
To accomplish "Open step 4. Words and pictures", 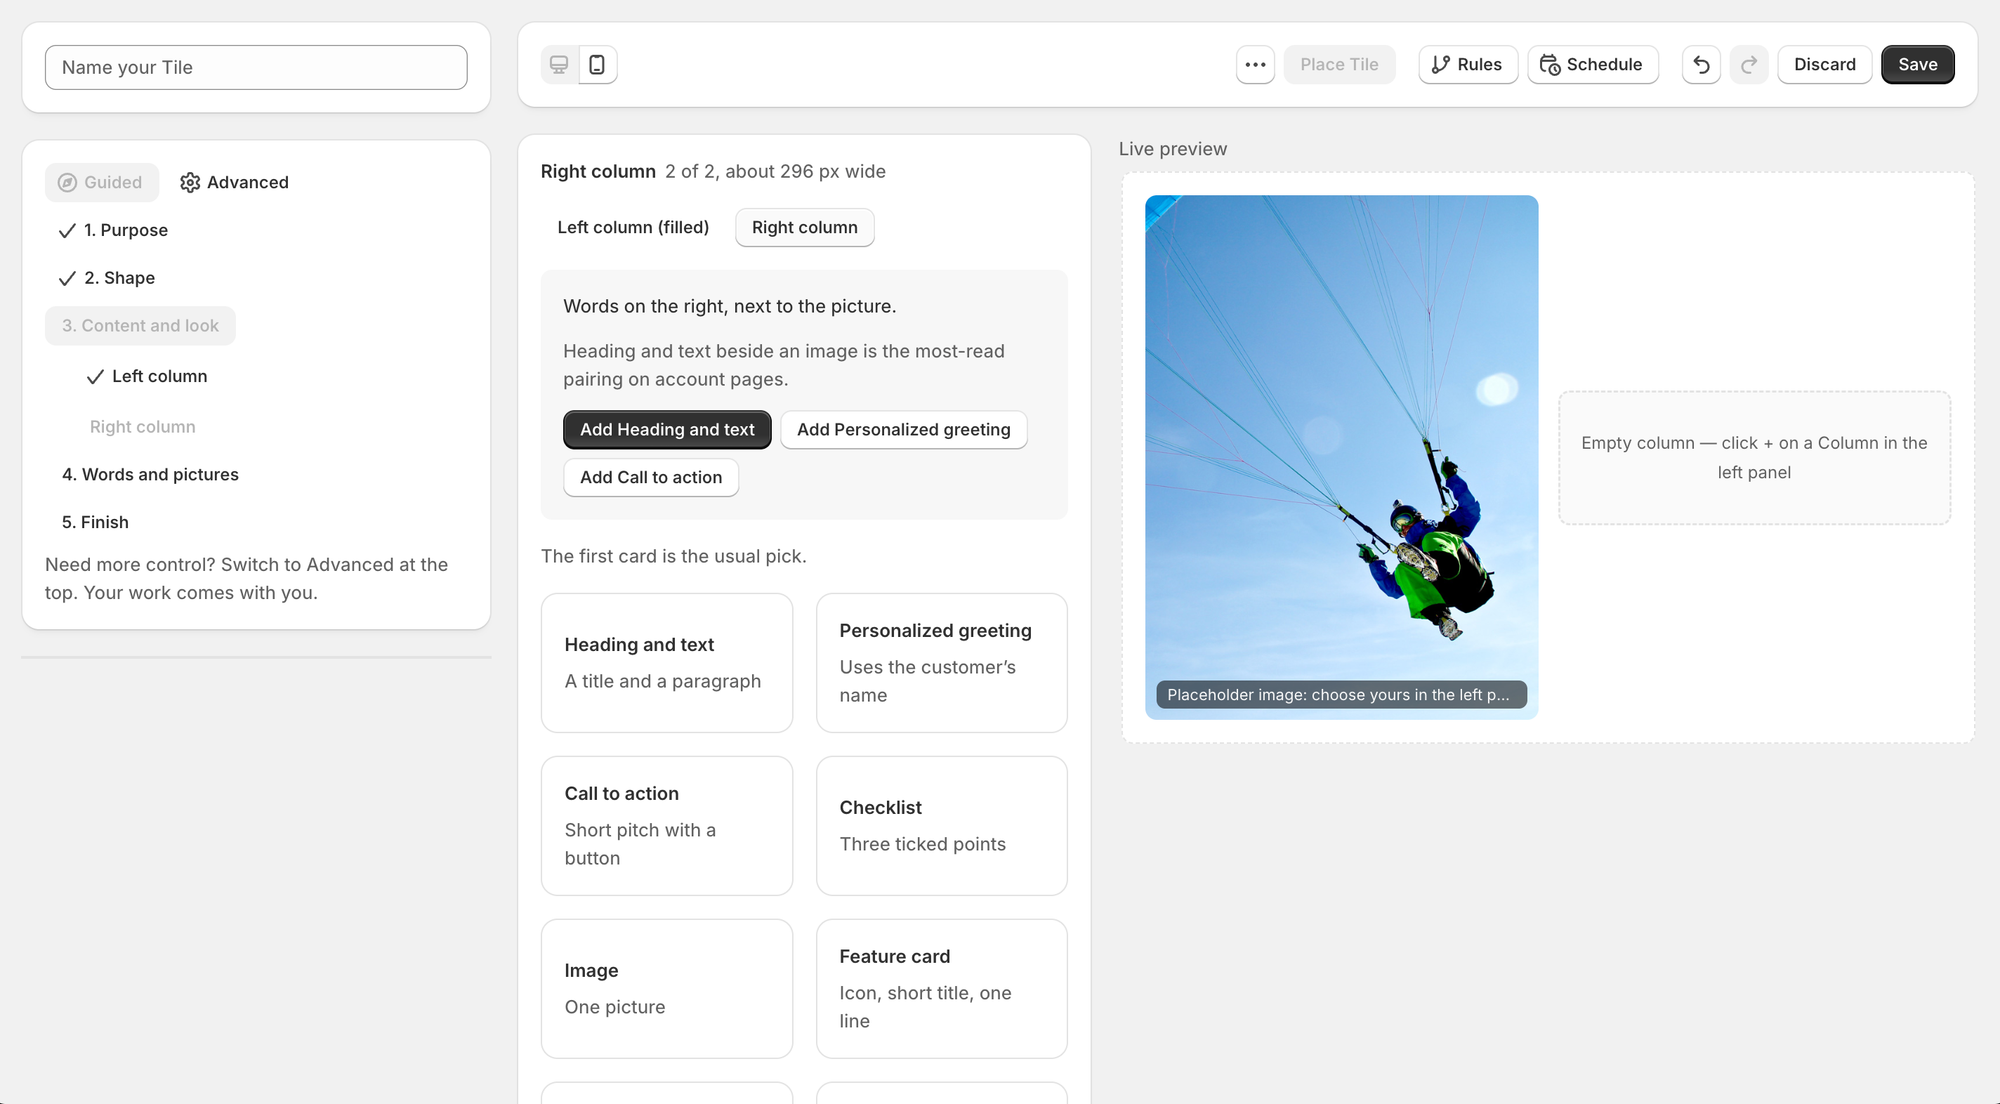I will pyautogui.click(x=150, y=475).
